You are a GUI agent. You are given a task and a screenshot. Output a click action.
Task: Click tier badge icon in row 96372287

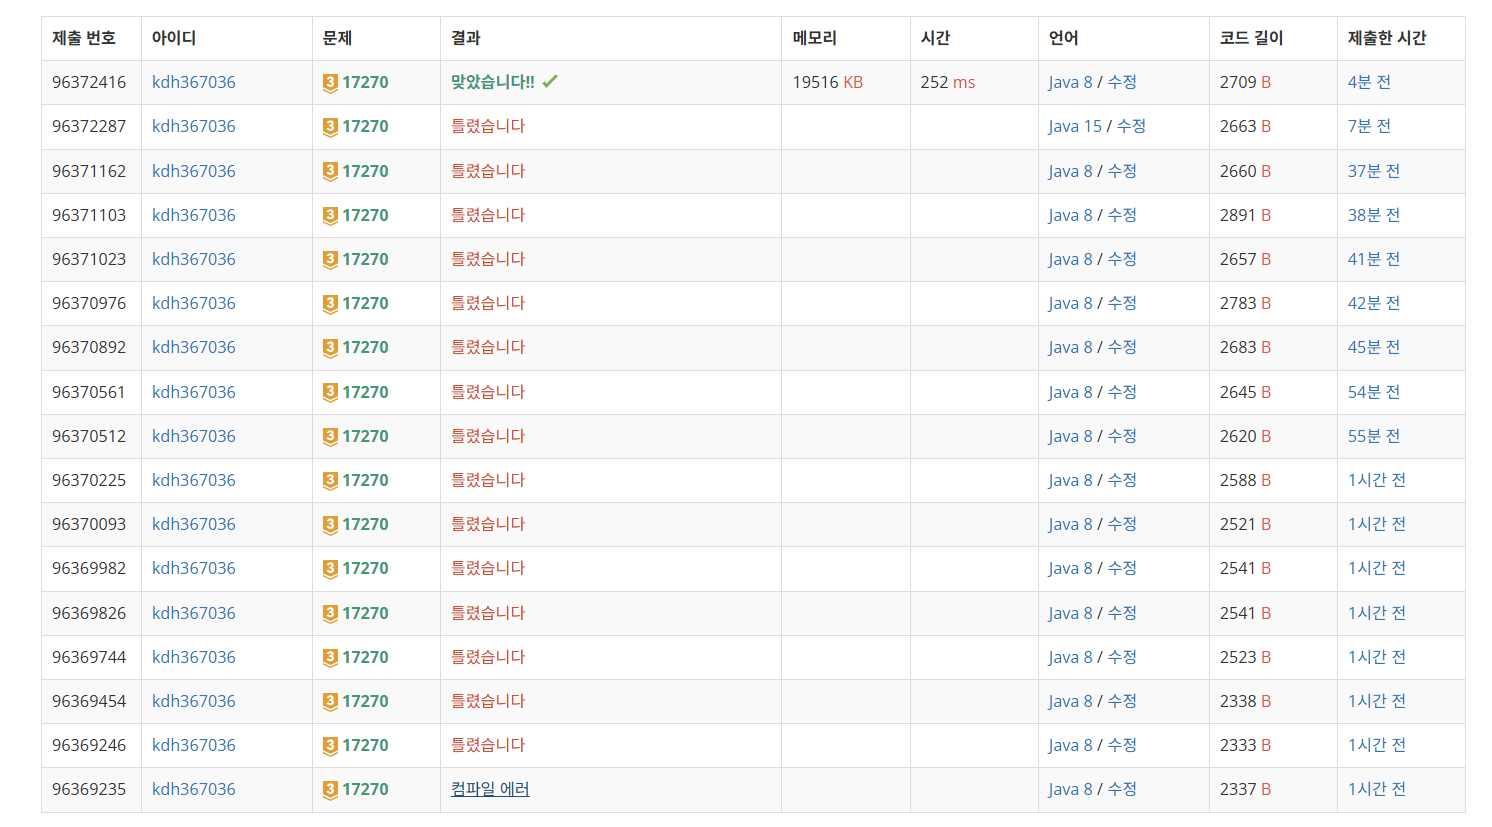(x=330, y=127)
